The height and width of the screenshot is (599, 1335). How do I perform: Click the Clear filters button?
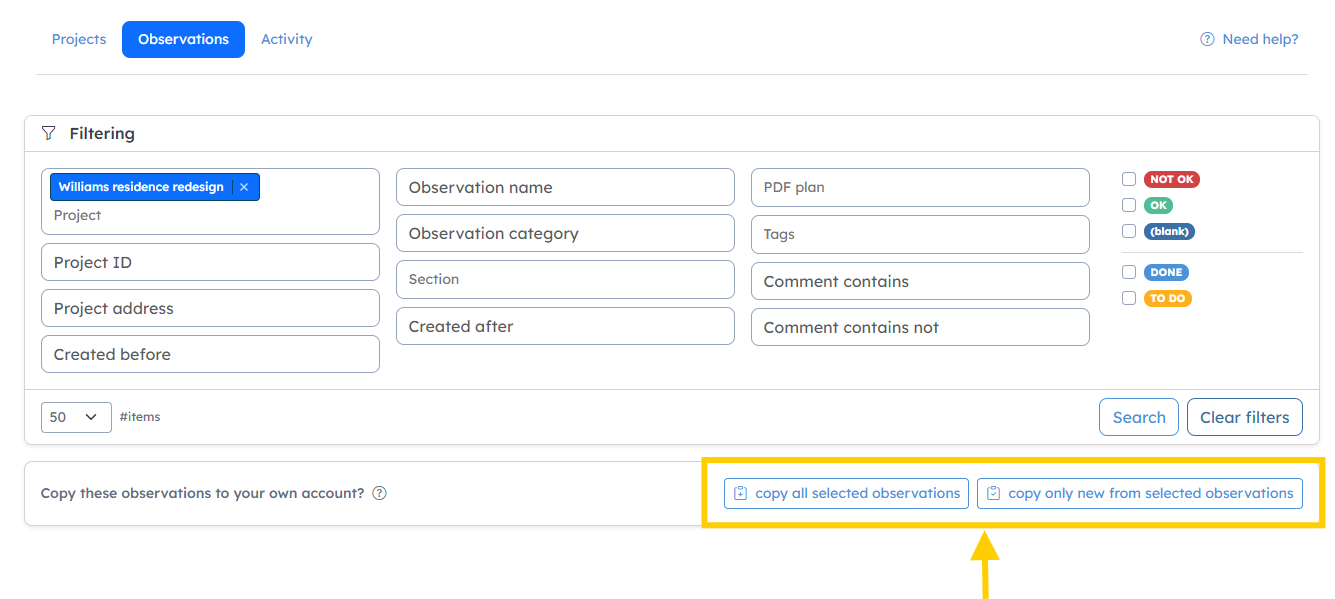point(1245,417)
